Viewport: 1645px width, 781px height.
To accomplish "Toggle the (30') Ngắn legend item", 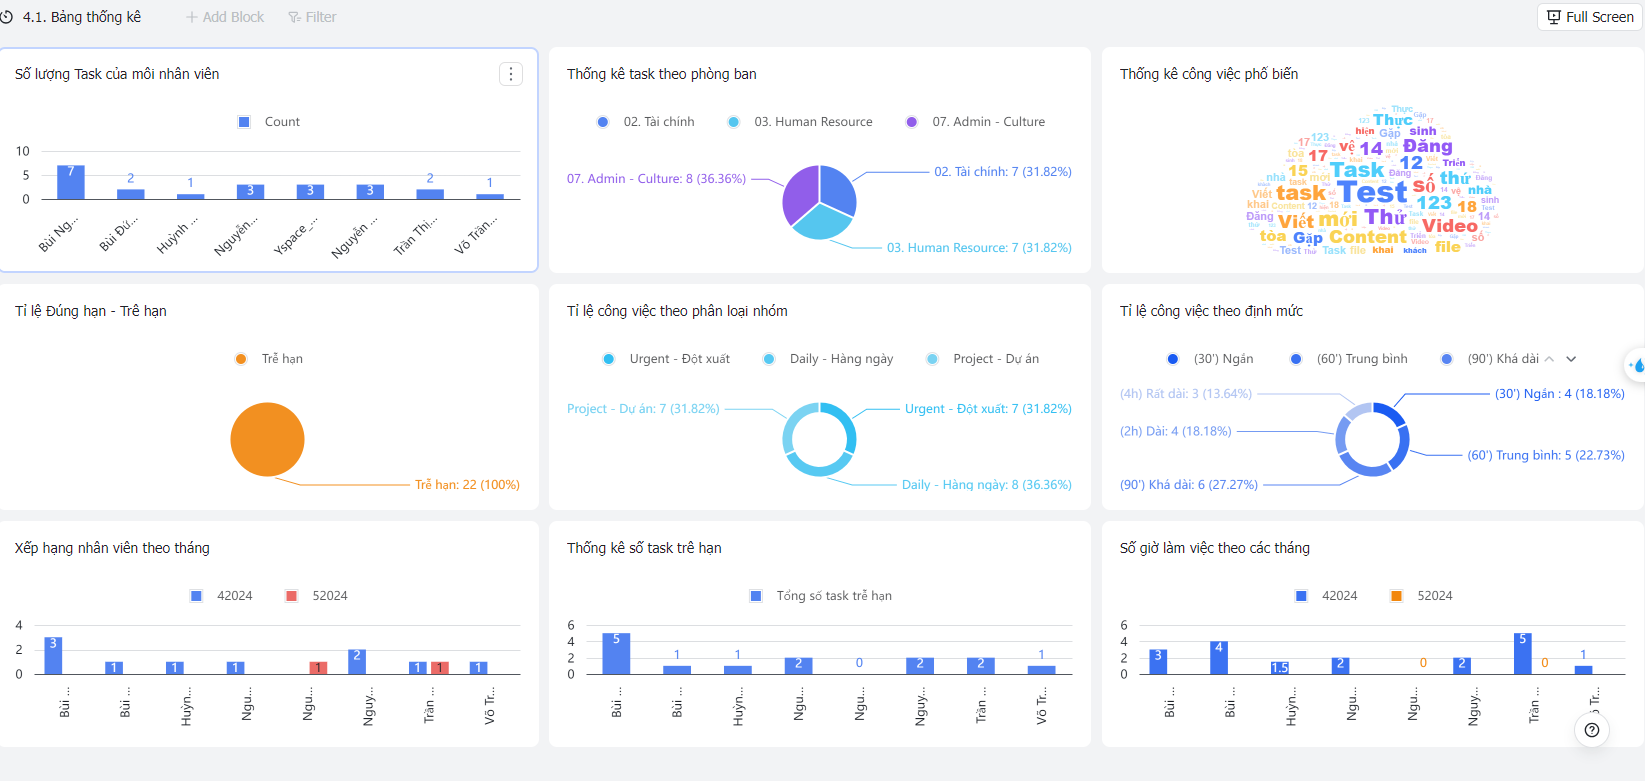I will [1210, 359].
